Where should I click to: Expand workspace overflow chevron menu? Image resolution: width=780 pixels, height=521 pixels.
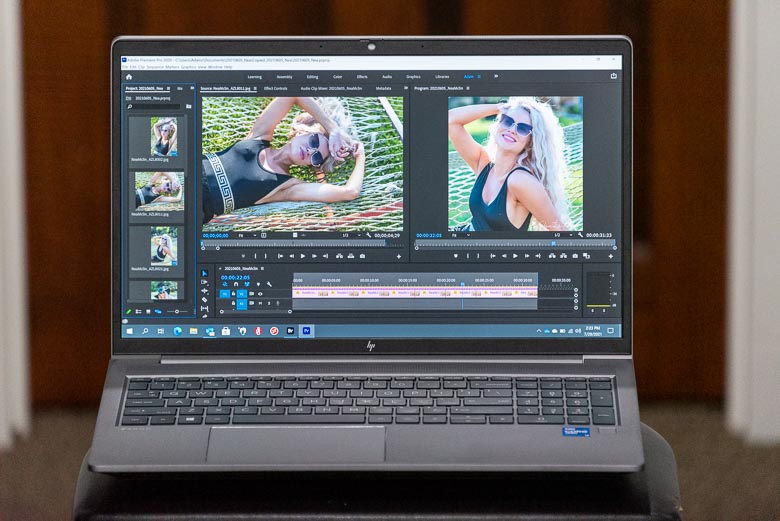click(496, 77)
